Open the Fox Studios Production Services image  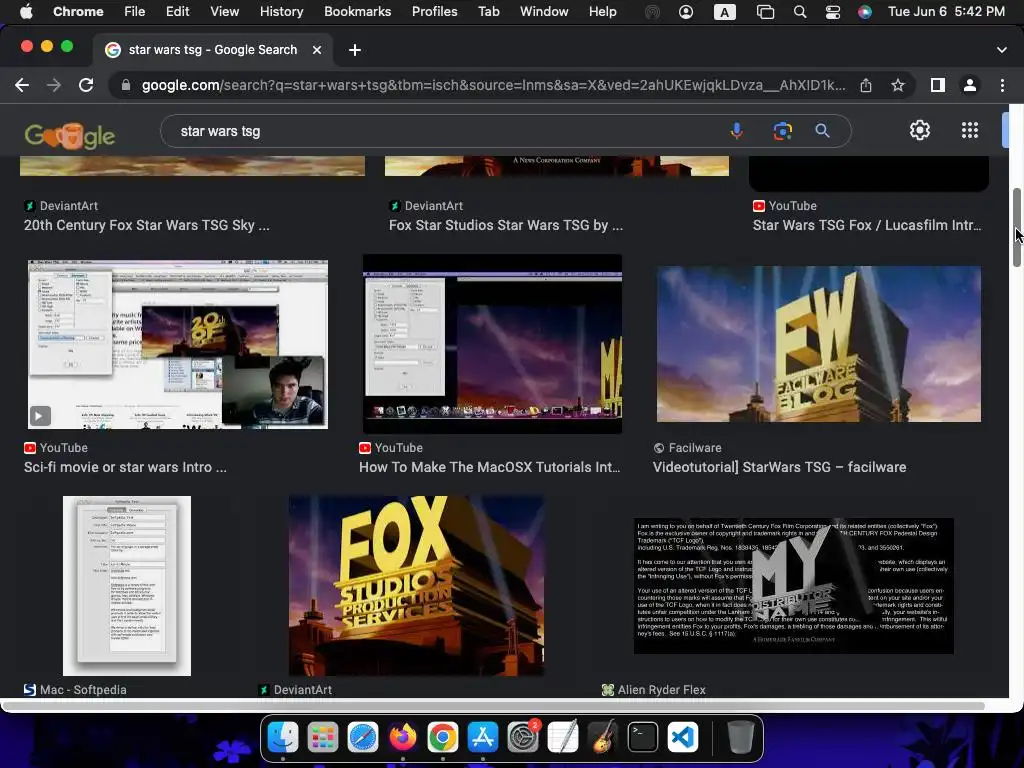coord(416,586)
